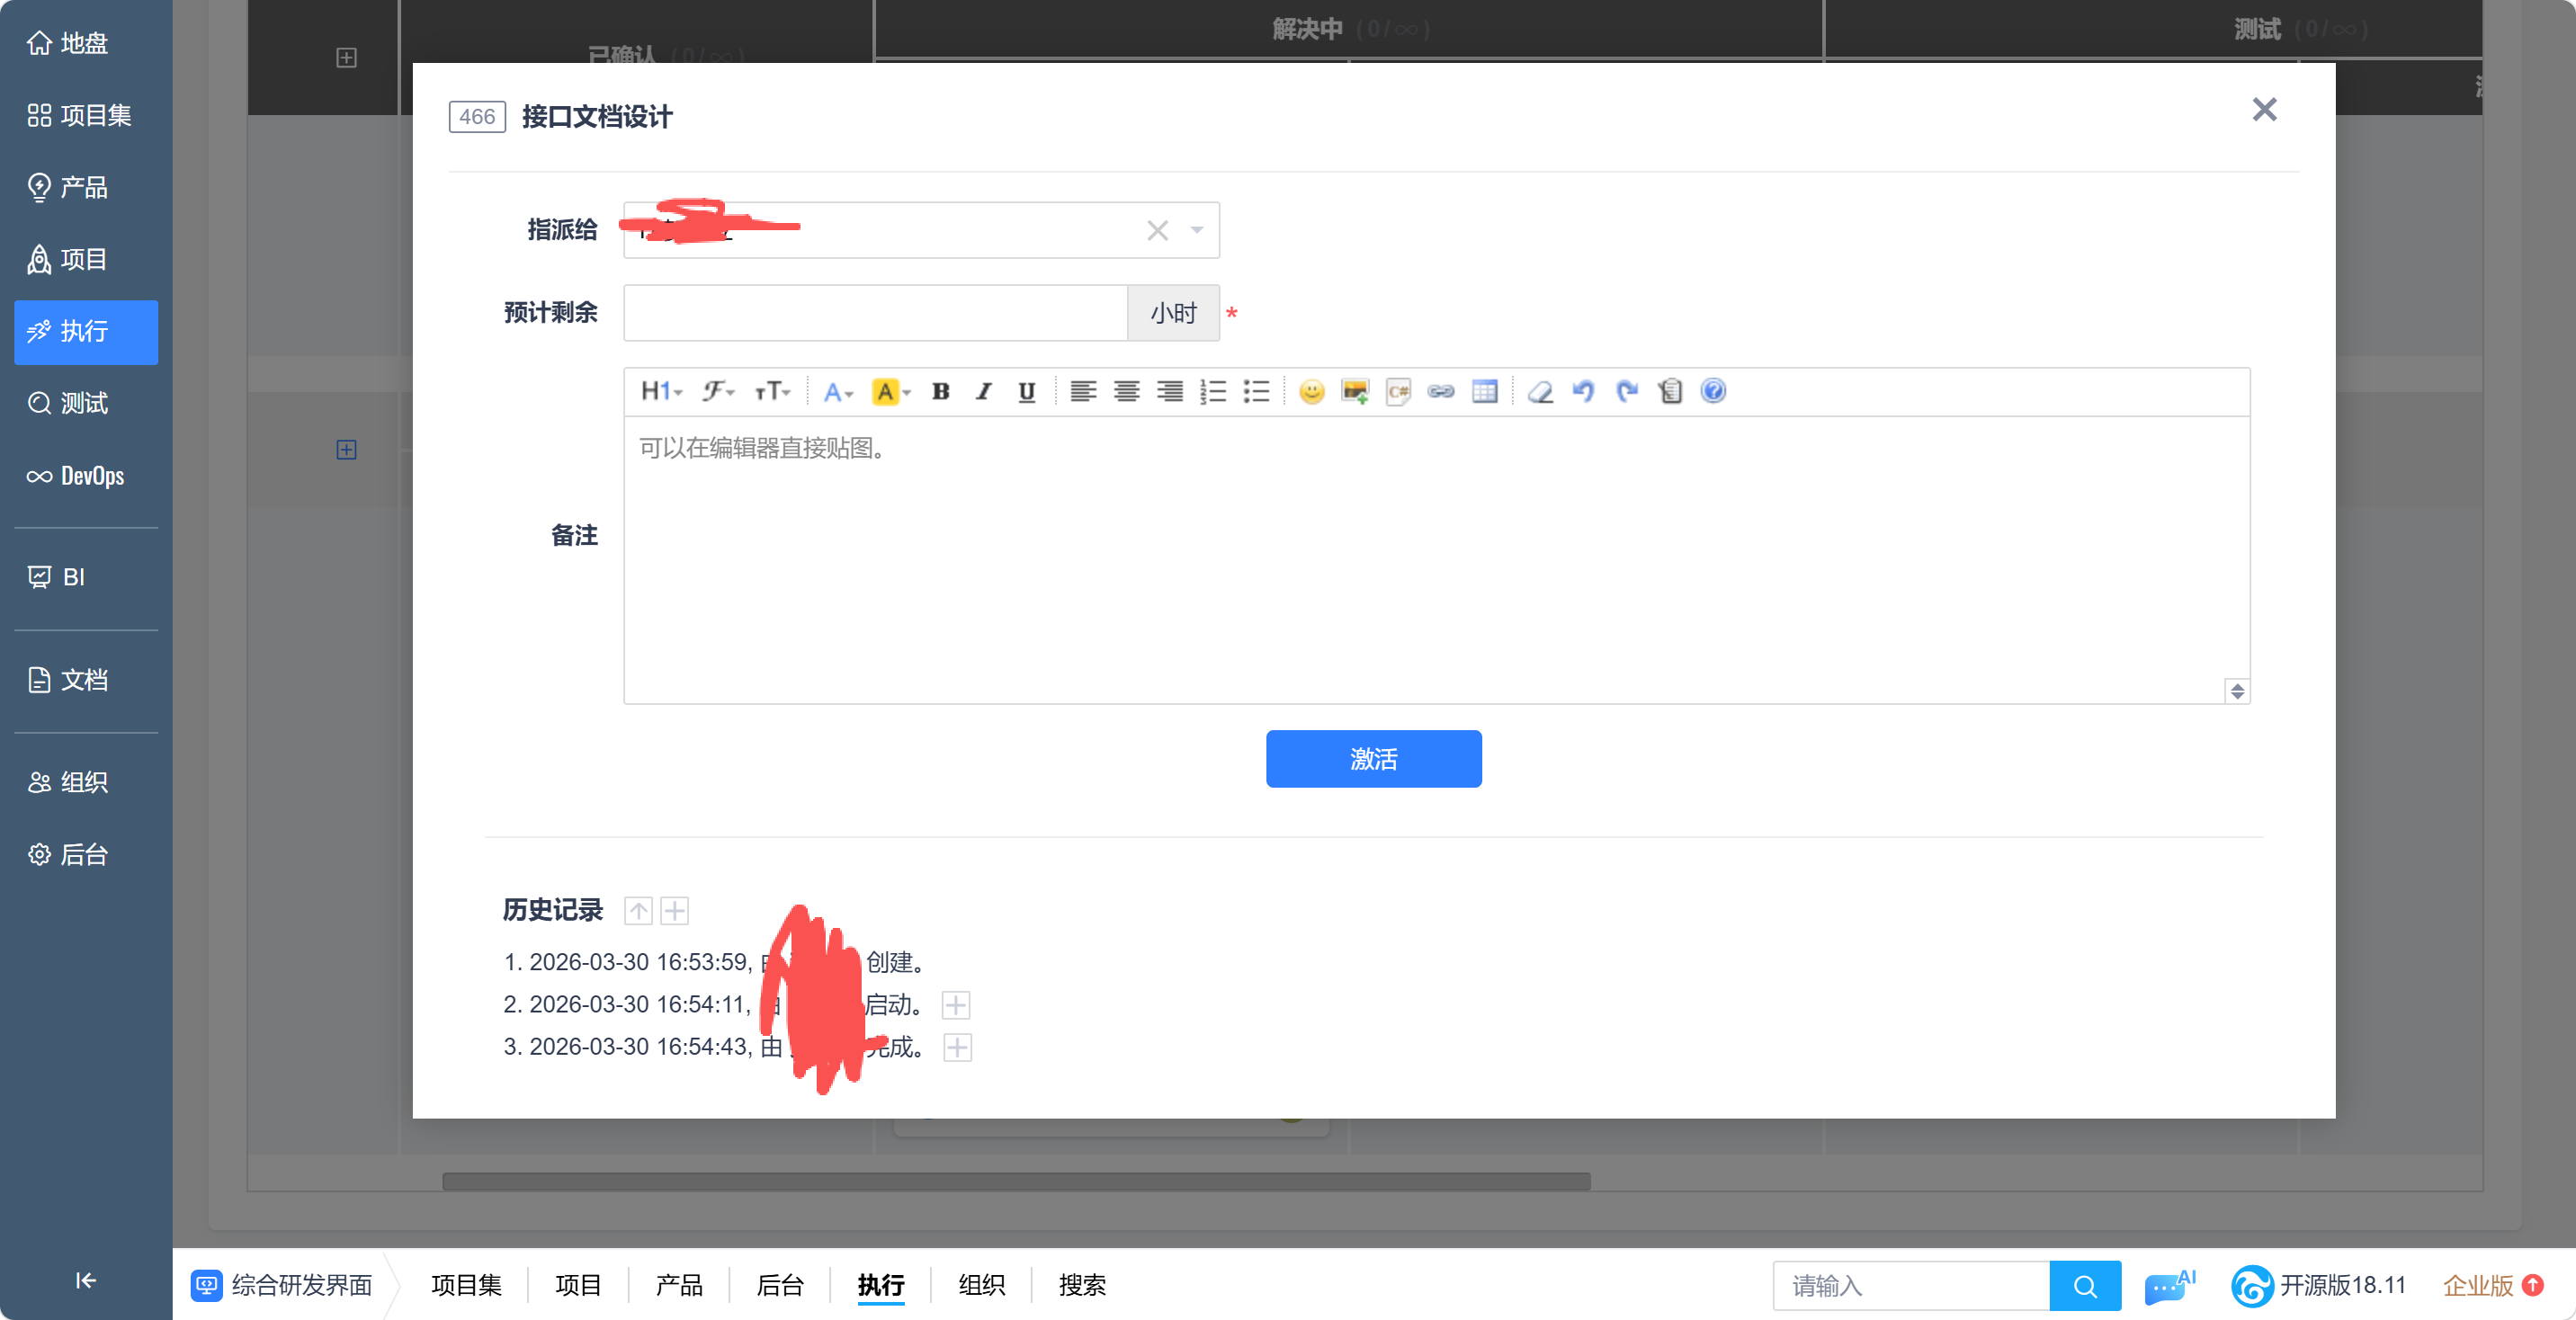Expand details of history record 2
This screenshot has width=2576, height=1320.
(x=956, y=1005)
